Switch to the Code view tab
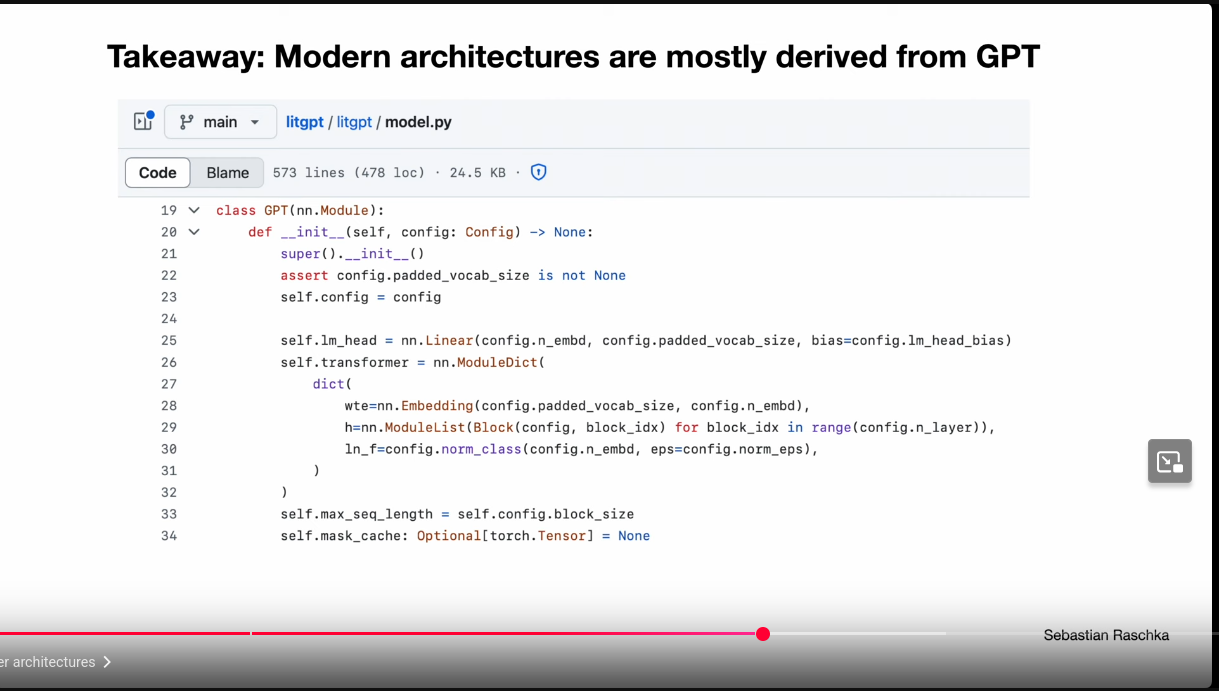Image resolution: width=1219 pixels, height=691 pixels. pos(158,172)
